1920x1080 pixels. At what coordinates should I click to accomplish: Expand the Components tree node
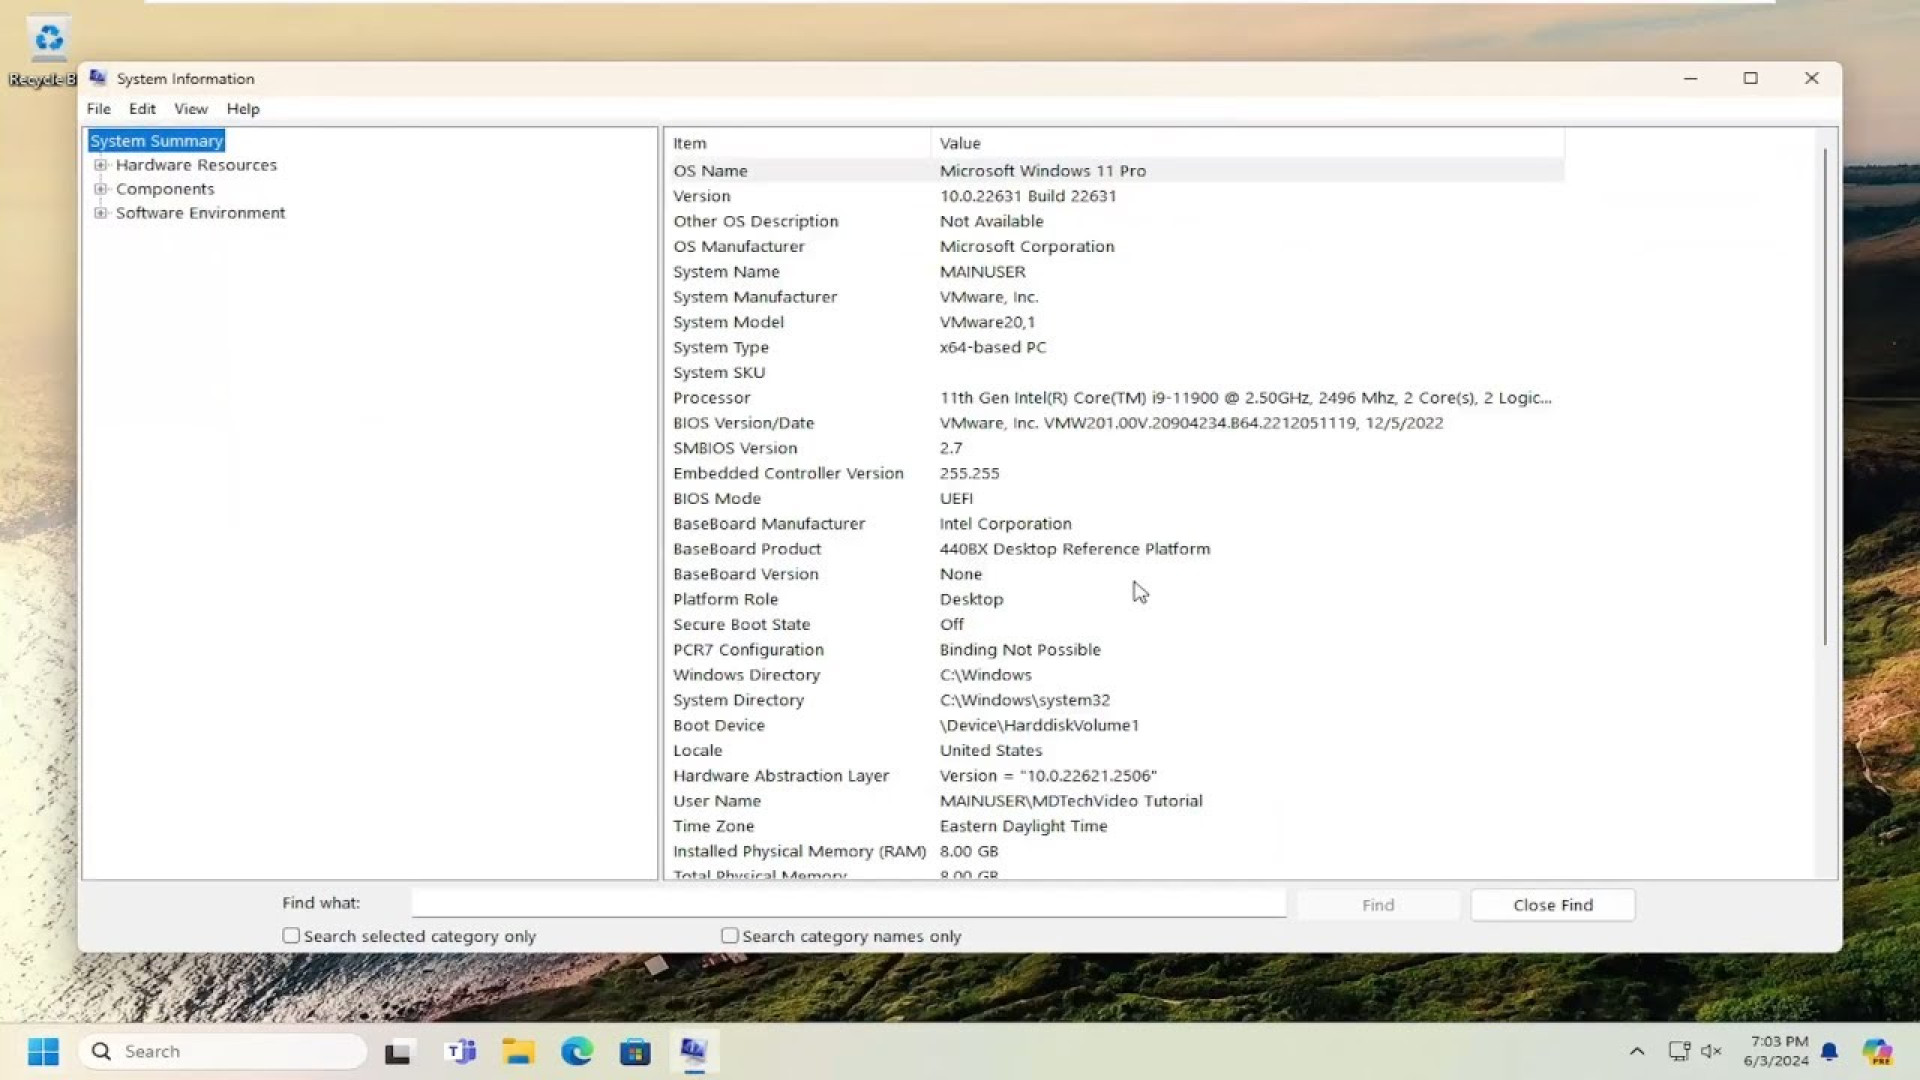[x=100, y=189]
